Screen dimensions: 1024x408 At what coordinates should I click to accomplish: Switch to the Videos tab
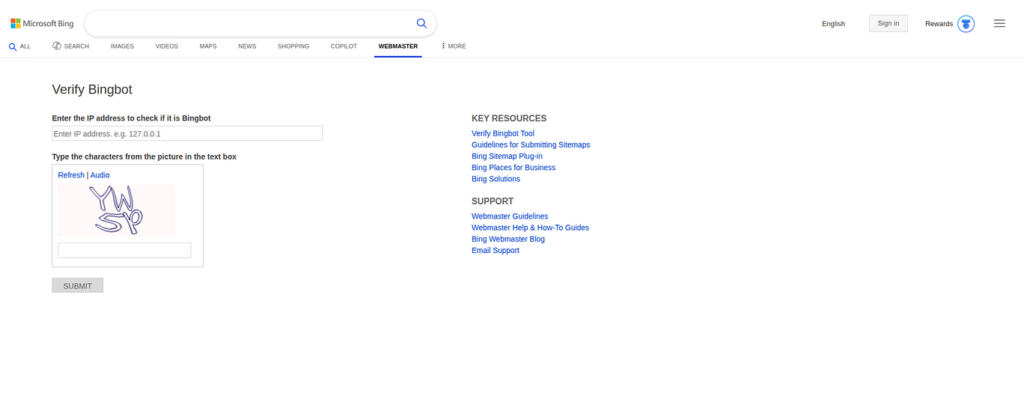click(x=167, y=46)
